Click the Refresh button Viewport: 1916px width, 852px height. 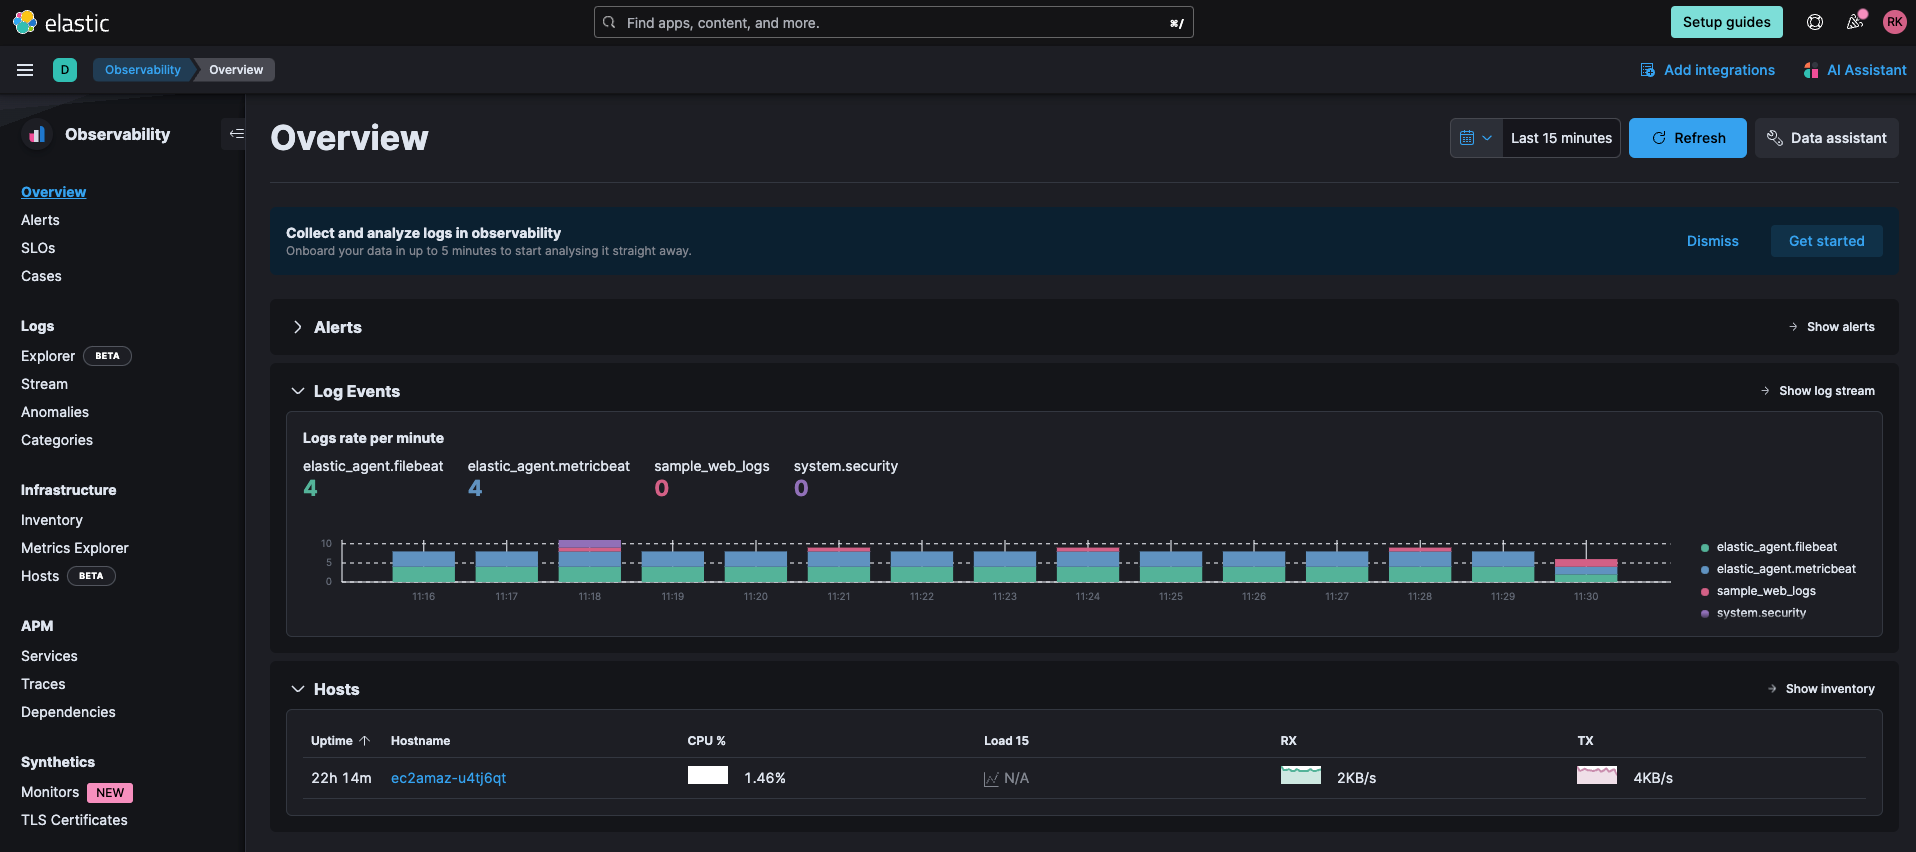pyautogui.click(x=1688, y=138)
